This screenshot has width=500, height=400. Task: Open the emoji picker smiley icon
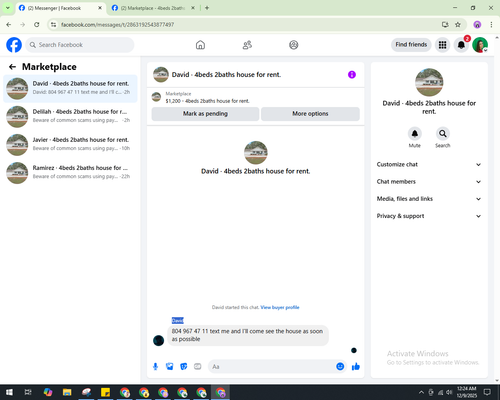[340, 367]
